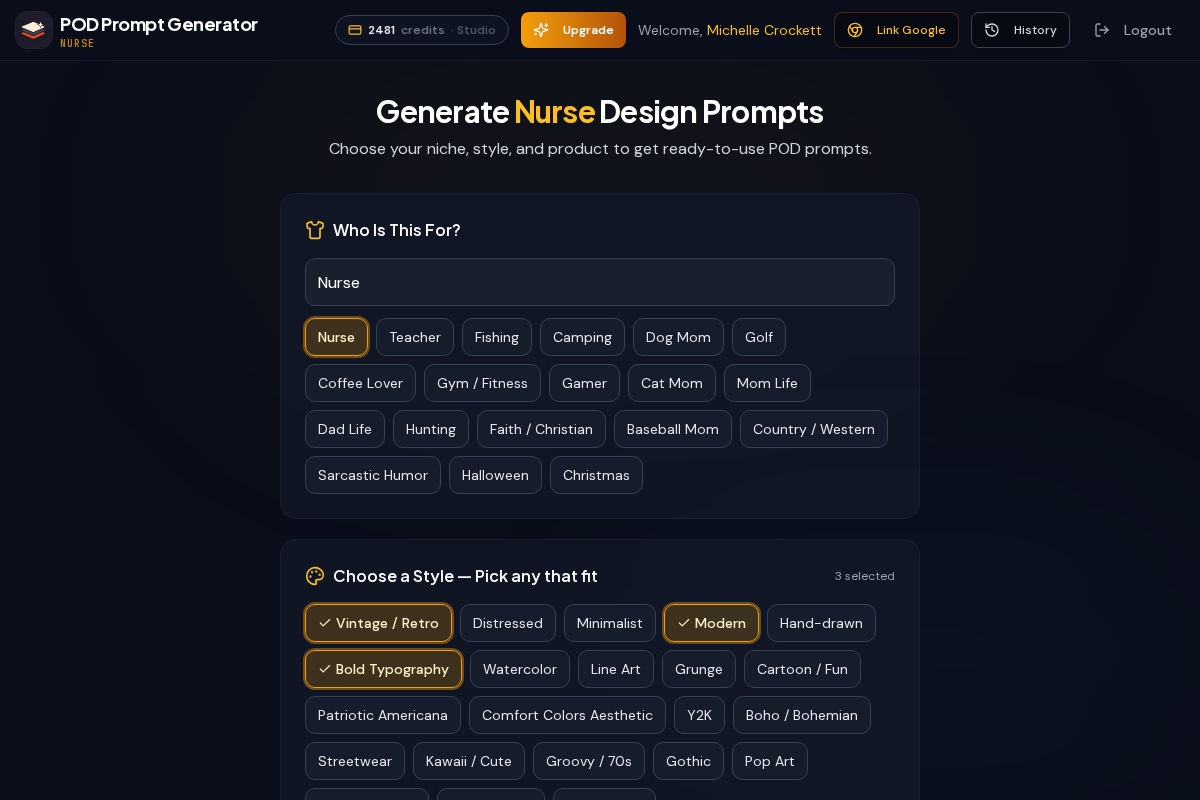This screenshot has height=800, width=1200.
Task: Enable the Cartoon / Fun style
Action: coord(802,669)
